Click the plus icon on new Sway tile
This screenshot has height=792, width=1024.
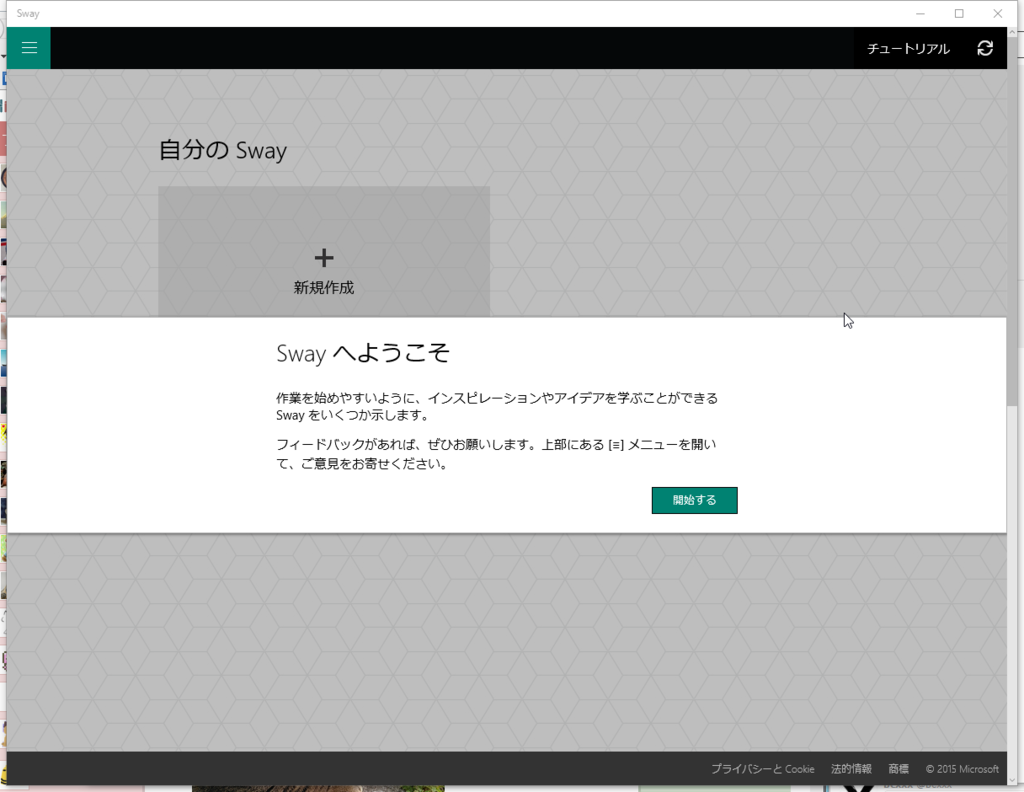pyautogui.click(x=324, y=258)
